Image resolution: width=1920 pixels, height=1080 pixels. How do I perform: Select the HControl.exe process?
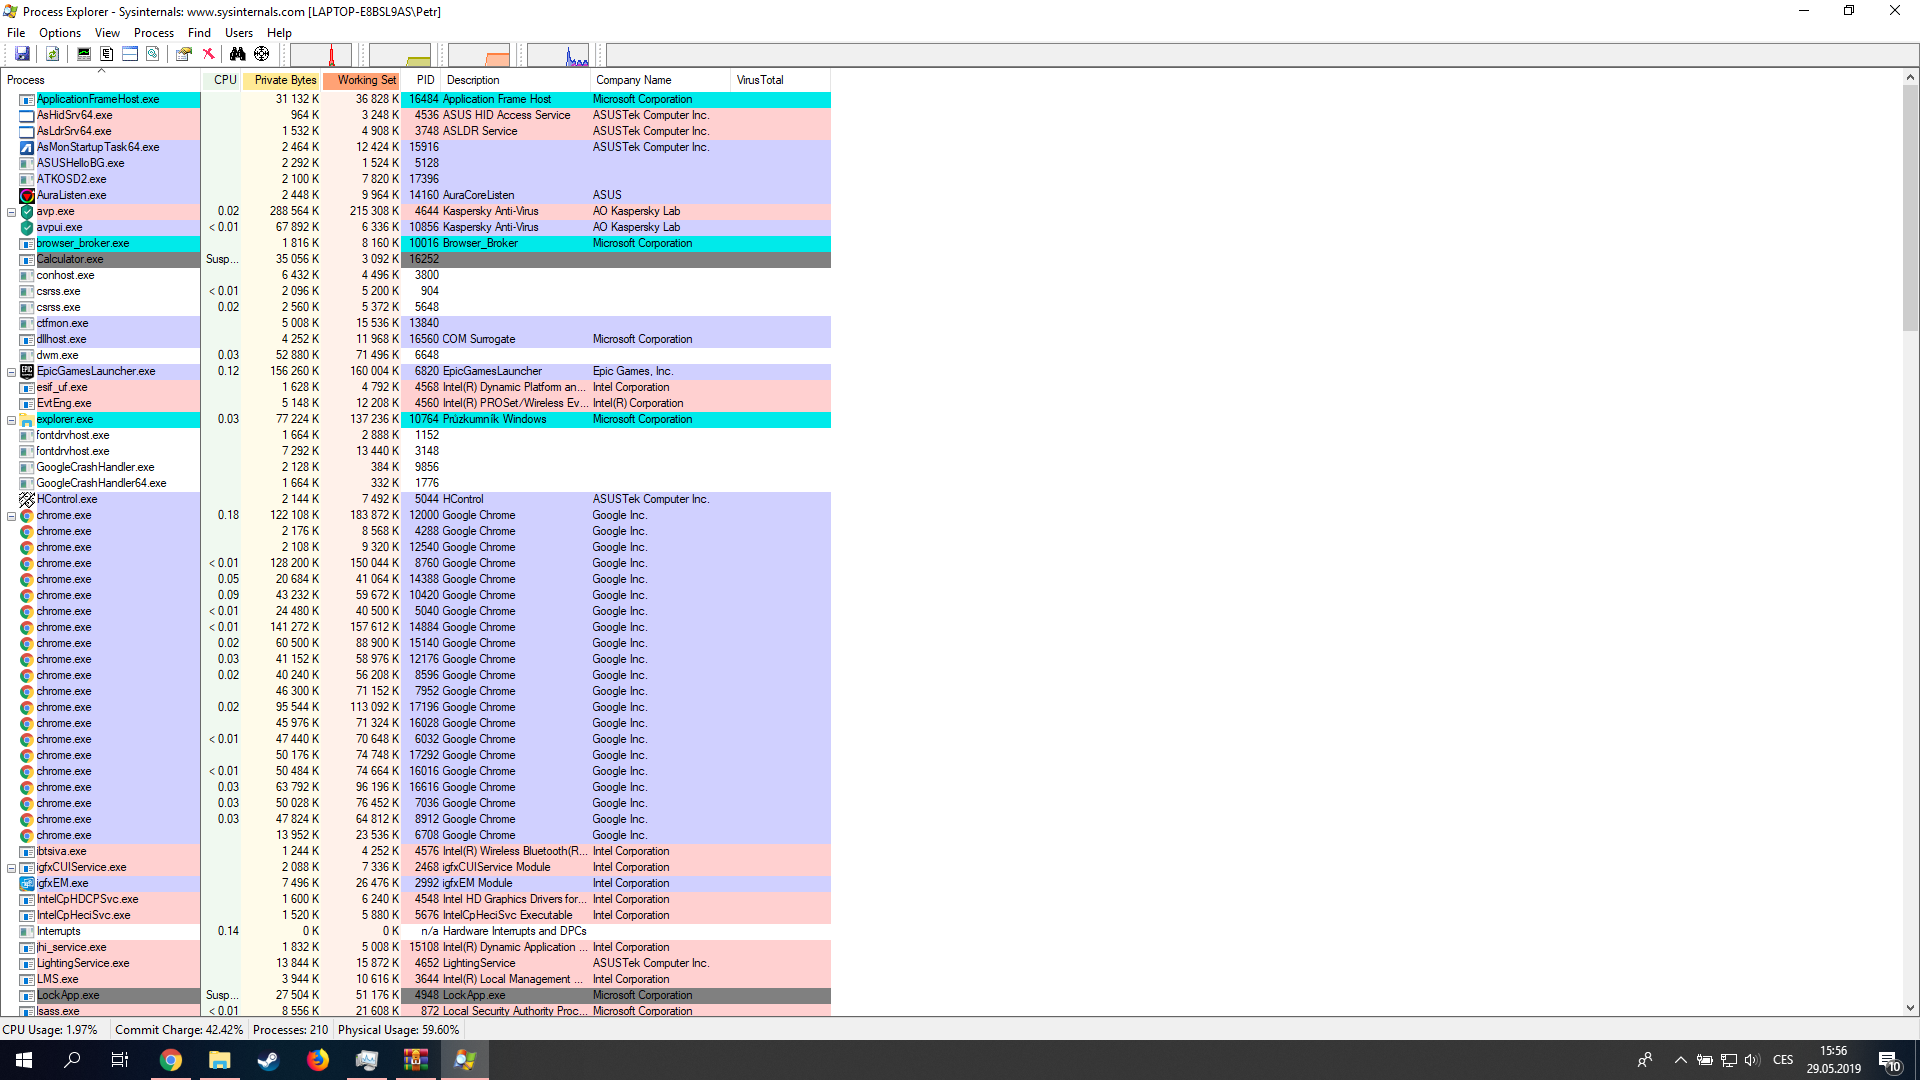pyautogui.click(x=416, y=500)
